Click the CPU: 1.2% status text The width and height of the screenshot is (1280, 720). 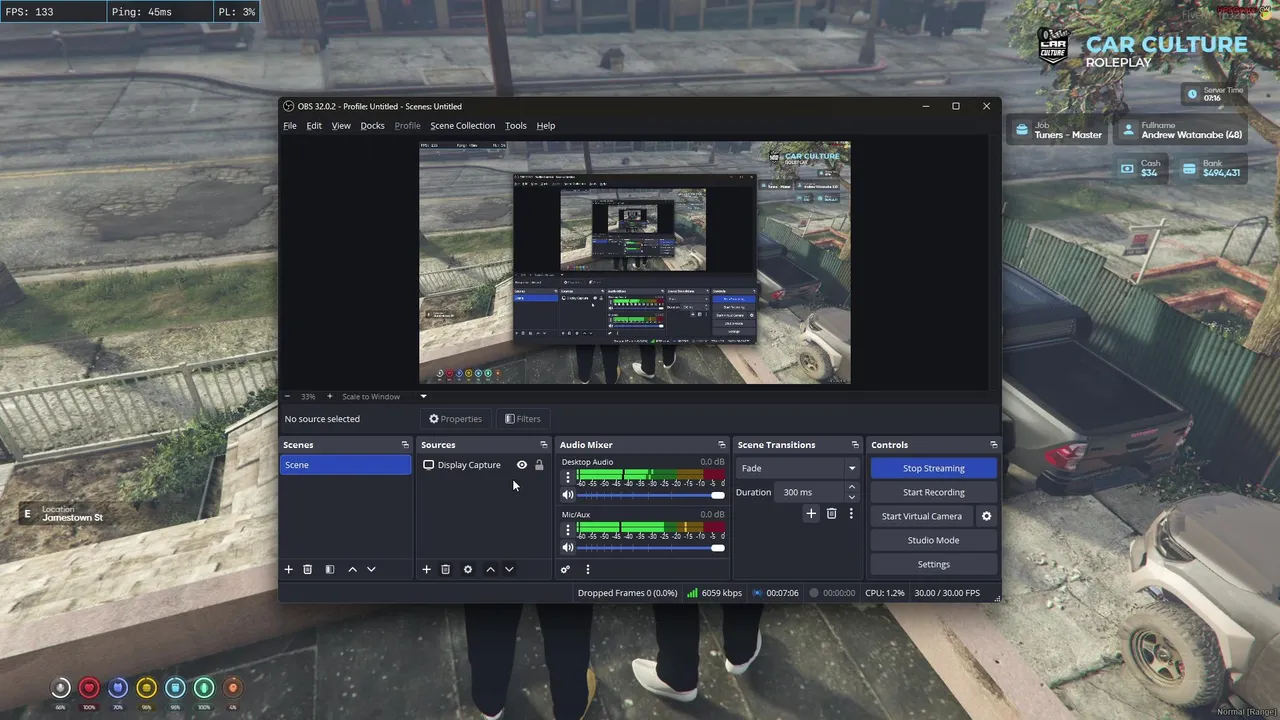pos(884,593)
